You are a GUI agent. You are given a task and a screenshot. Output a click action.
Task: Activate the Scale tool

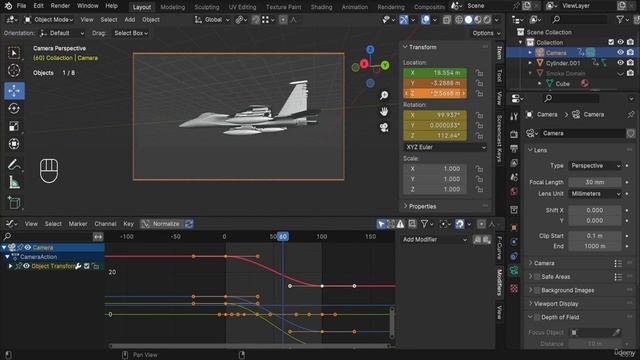pyautogui.click(x=14, y=126)
